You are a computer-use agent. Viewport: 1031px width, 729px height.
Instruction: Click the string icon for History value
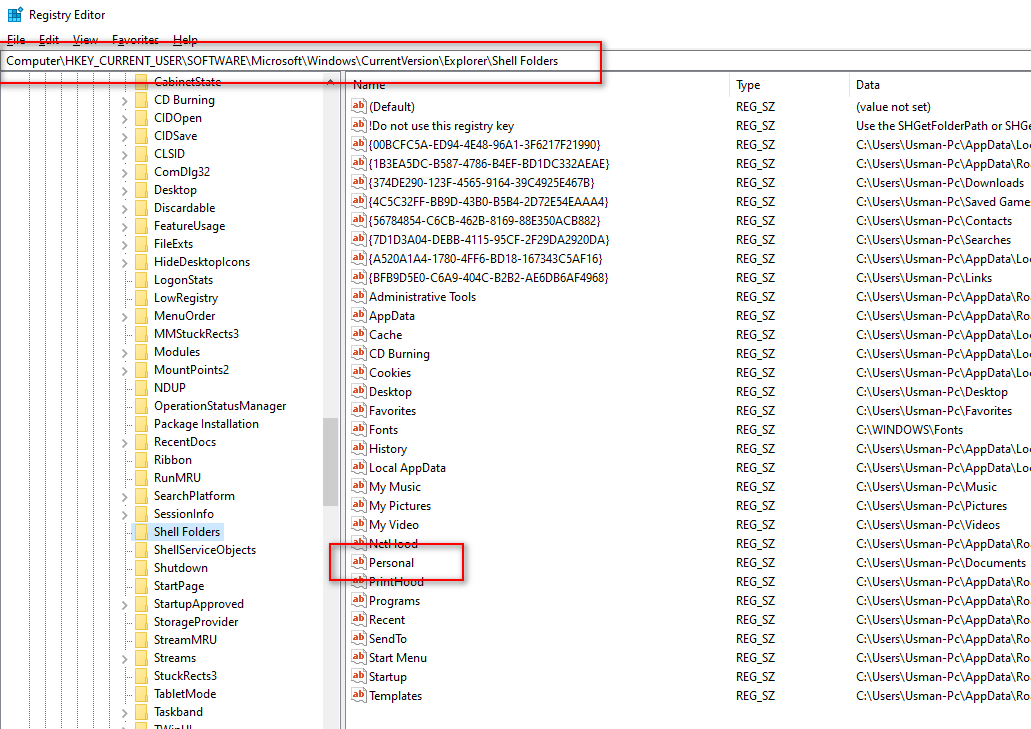[x=358, y=448]
